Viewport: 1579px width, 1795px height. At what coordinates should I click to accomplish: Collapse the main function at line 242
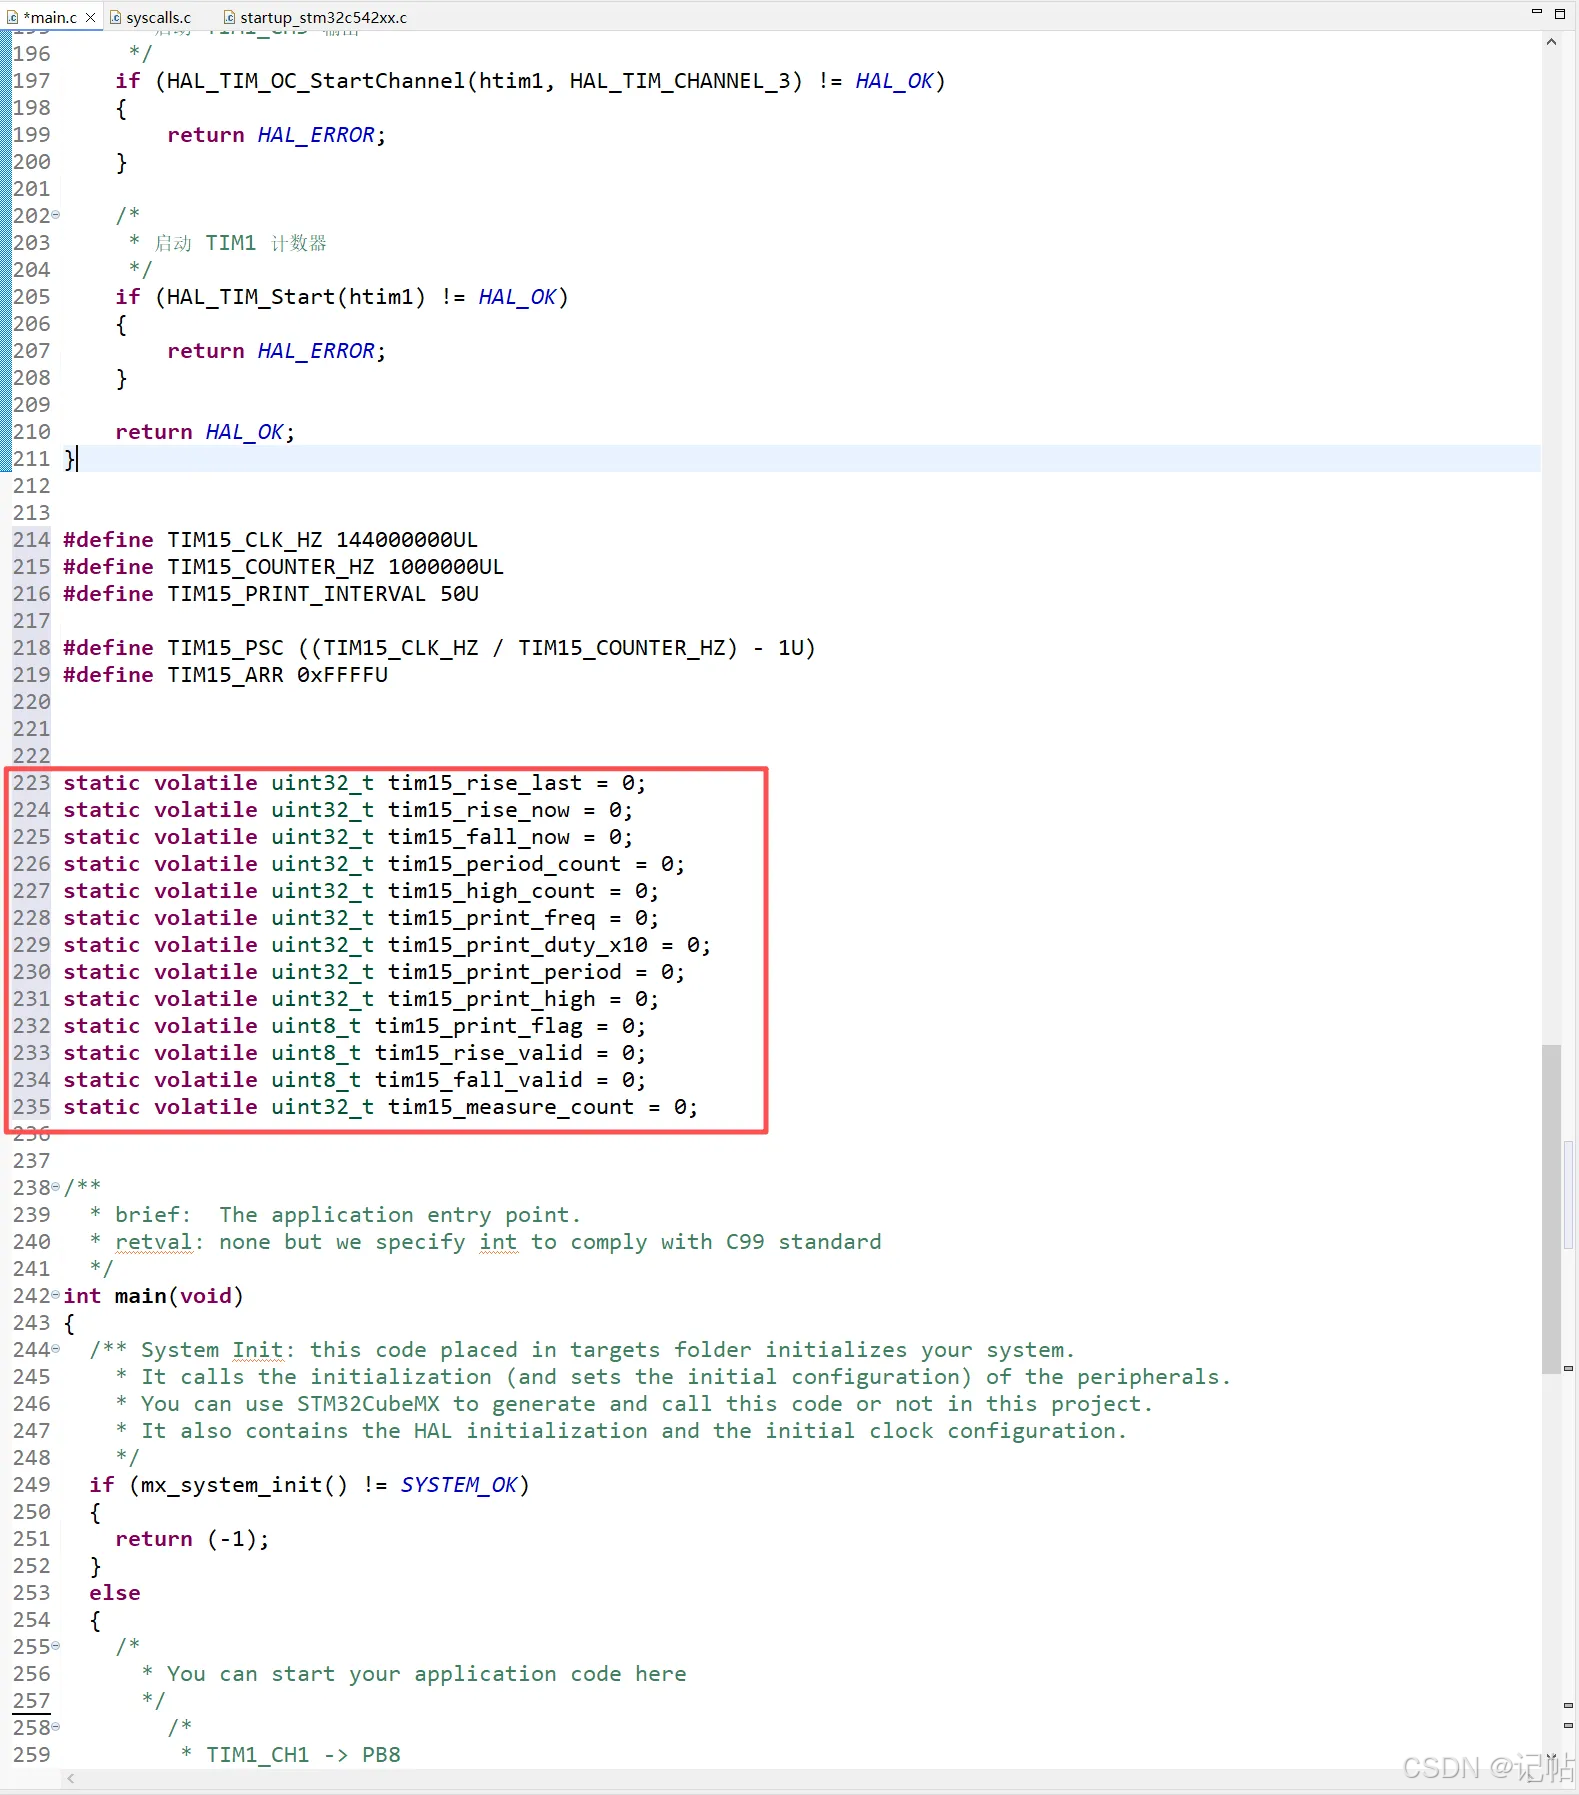pos(56,1295)
